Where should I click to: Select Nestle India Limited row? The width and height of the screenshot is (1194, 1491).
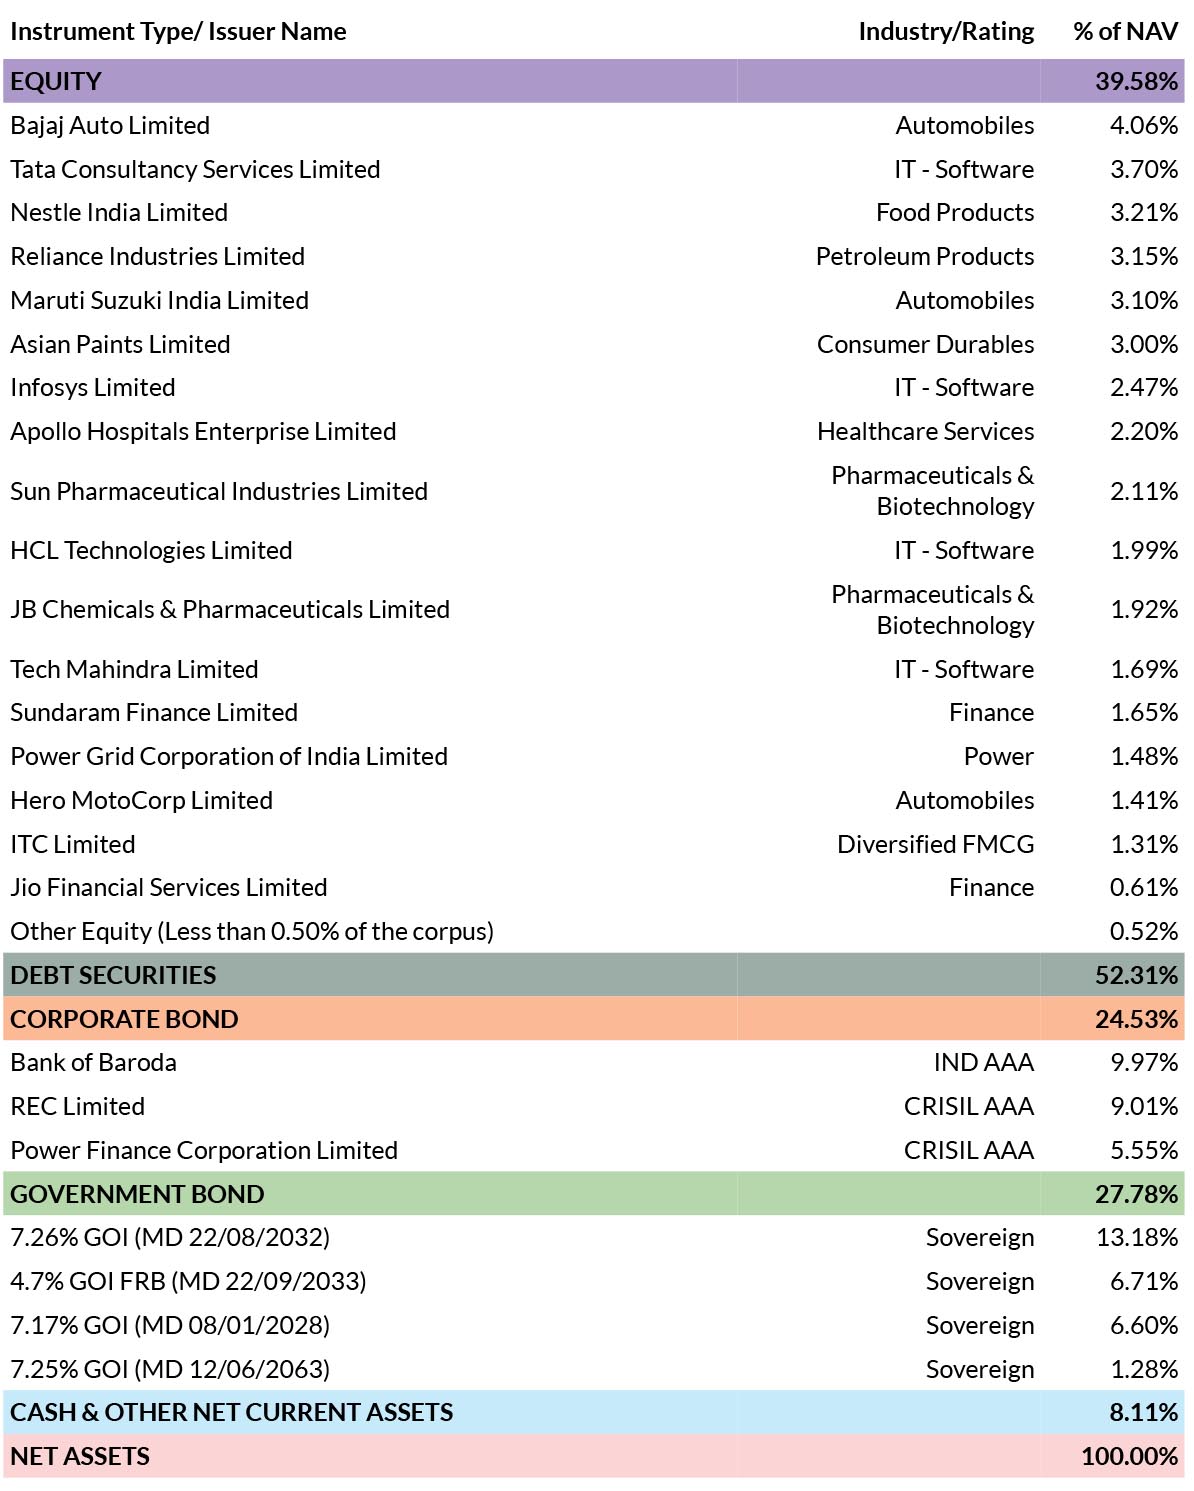[594, 212]
